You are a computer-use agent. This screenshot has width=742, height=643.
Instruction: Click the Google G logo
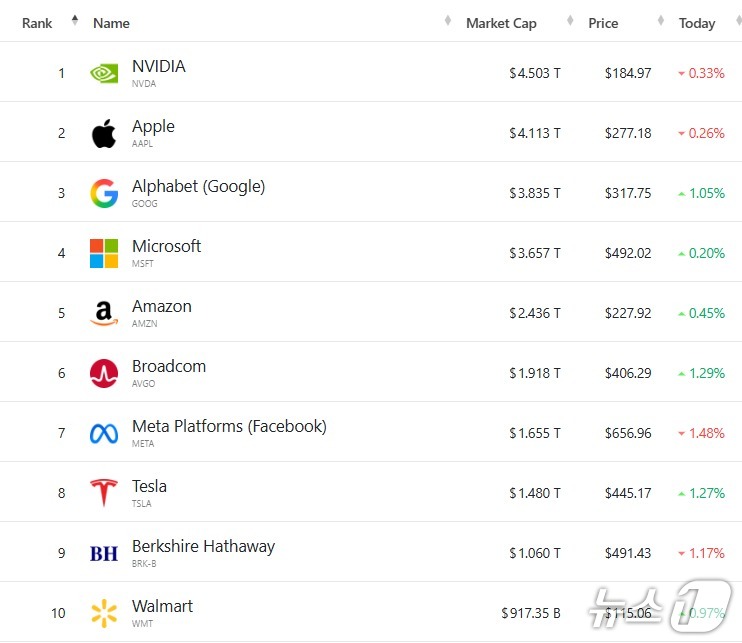[x=104, y=193]
